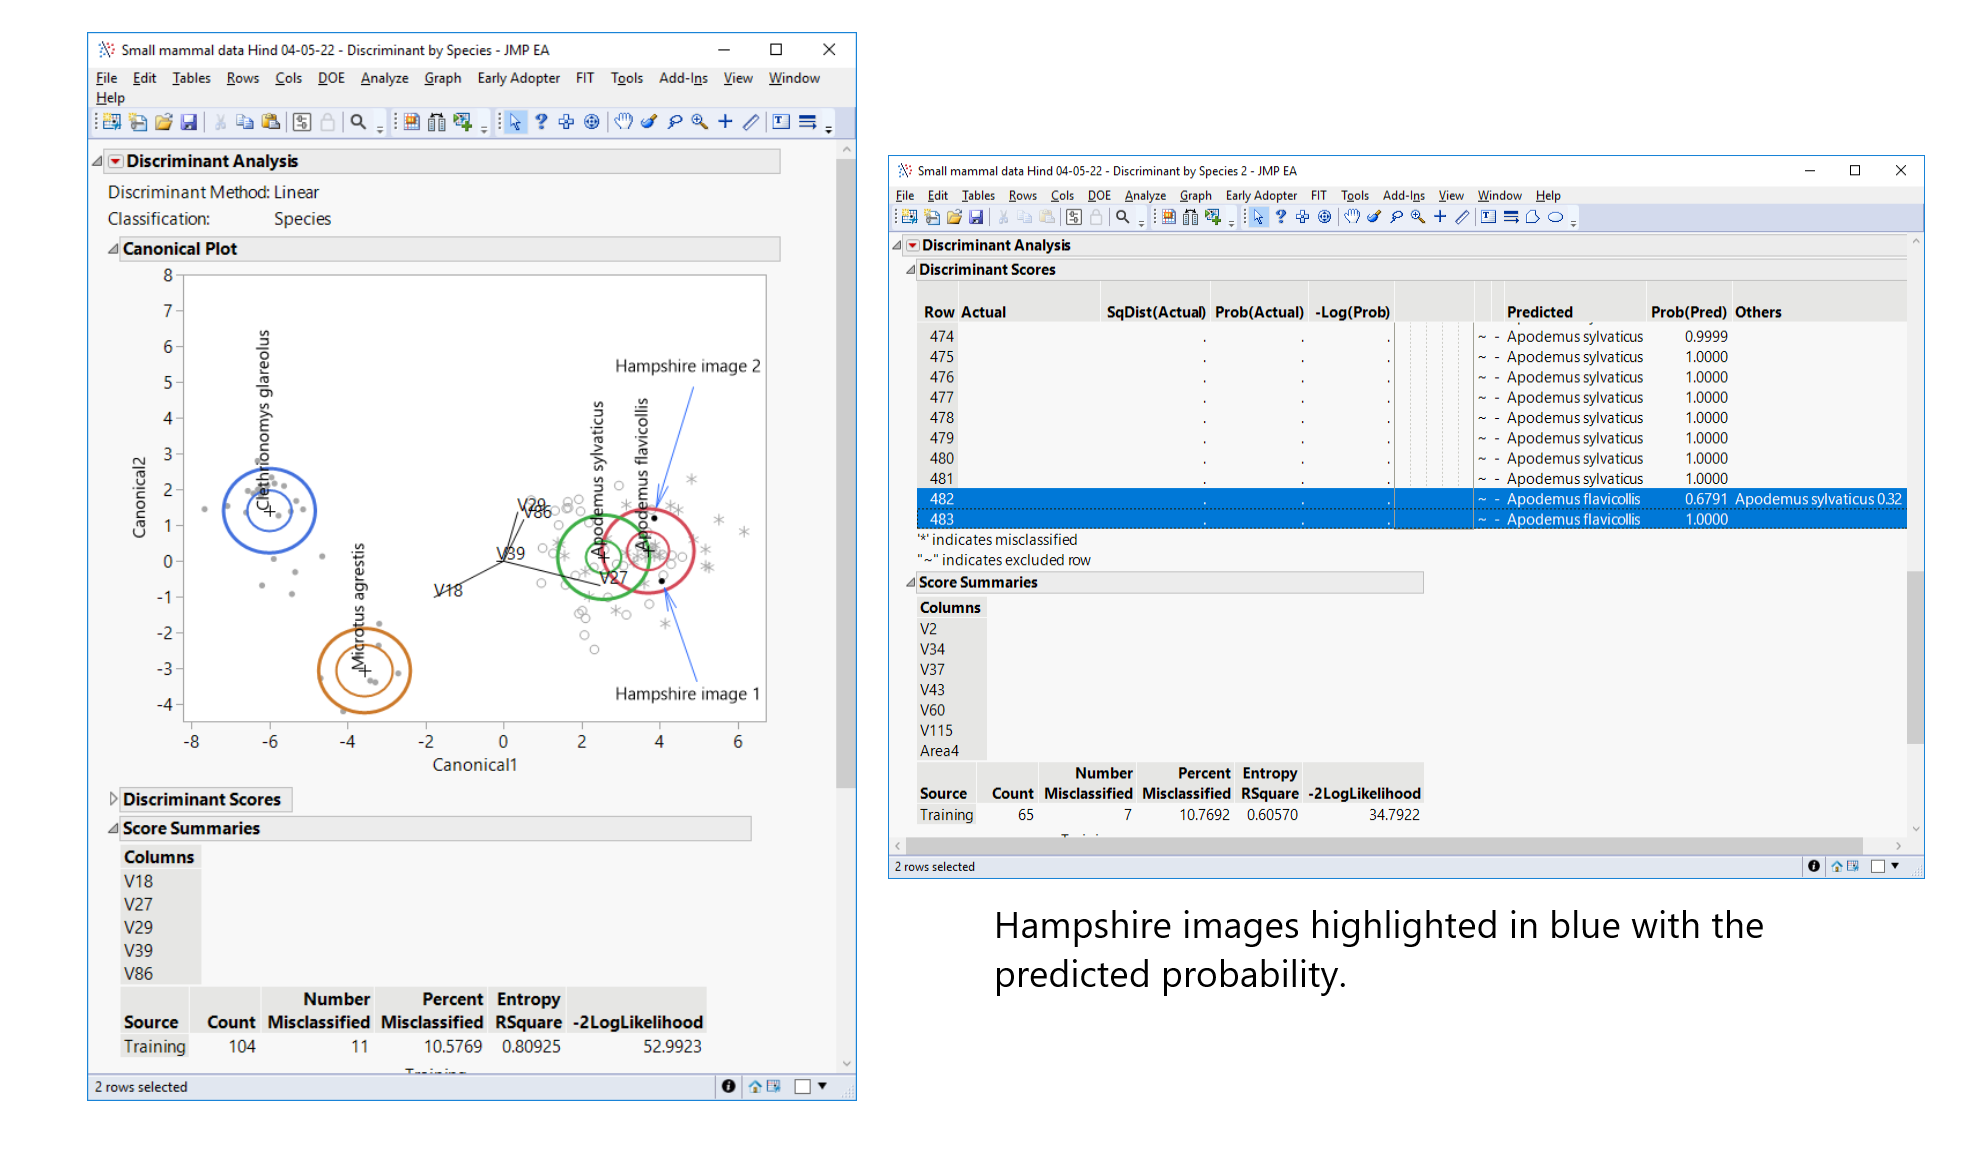Click right window horizontal scrollbar thumb
The image size is (1963, 1175).
(1383, 846)
